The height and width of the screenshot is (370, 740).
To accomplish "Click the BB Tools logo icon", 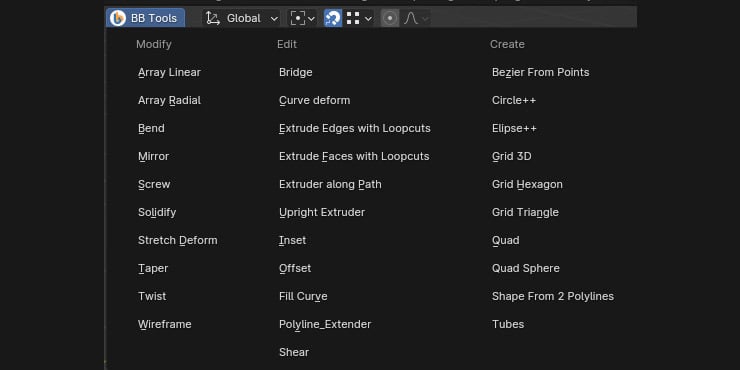I will click(x=118, y=18).
